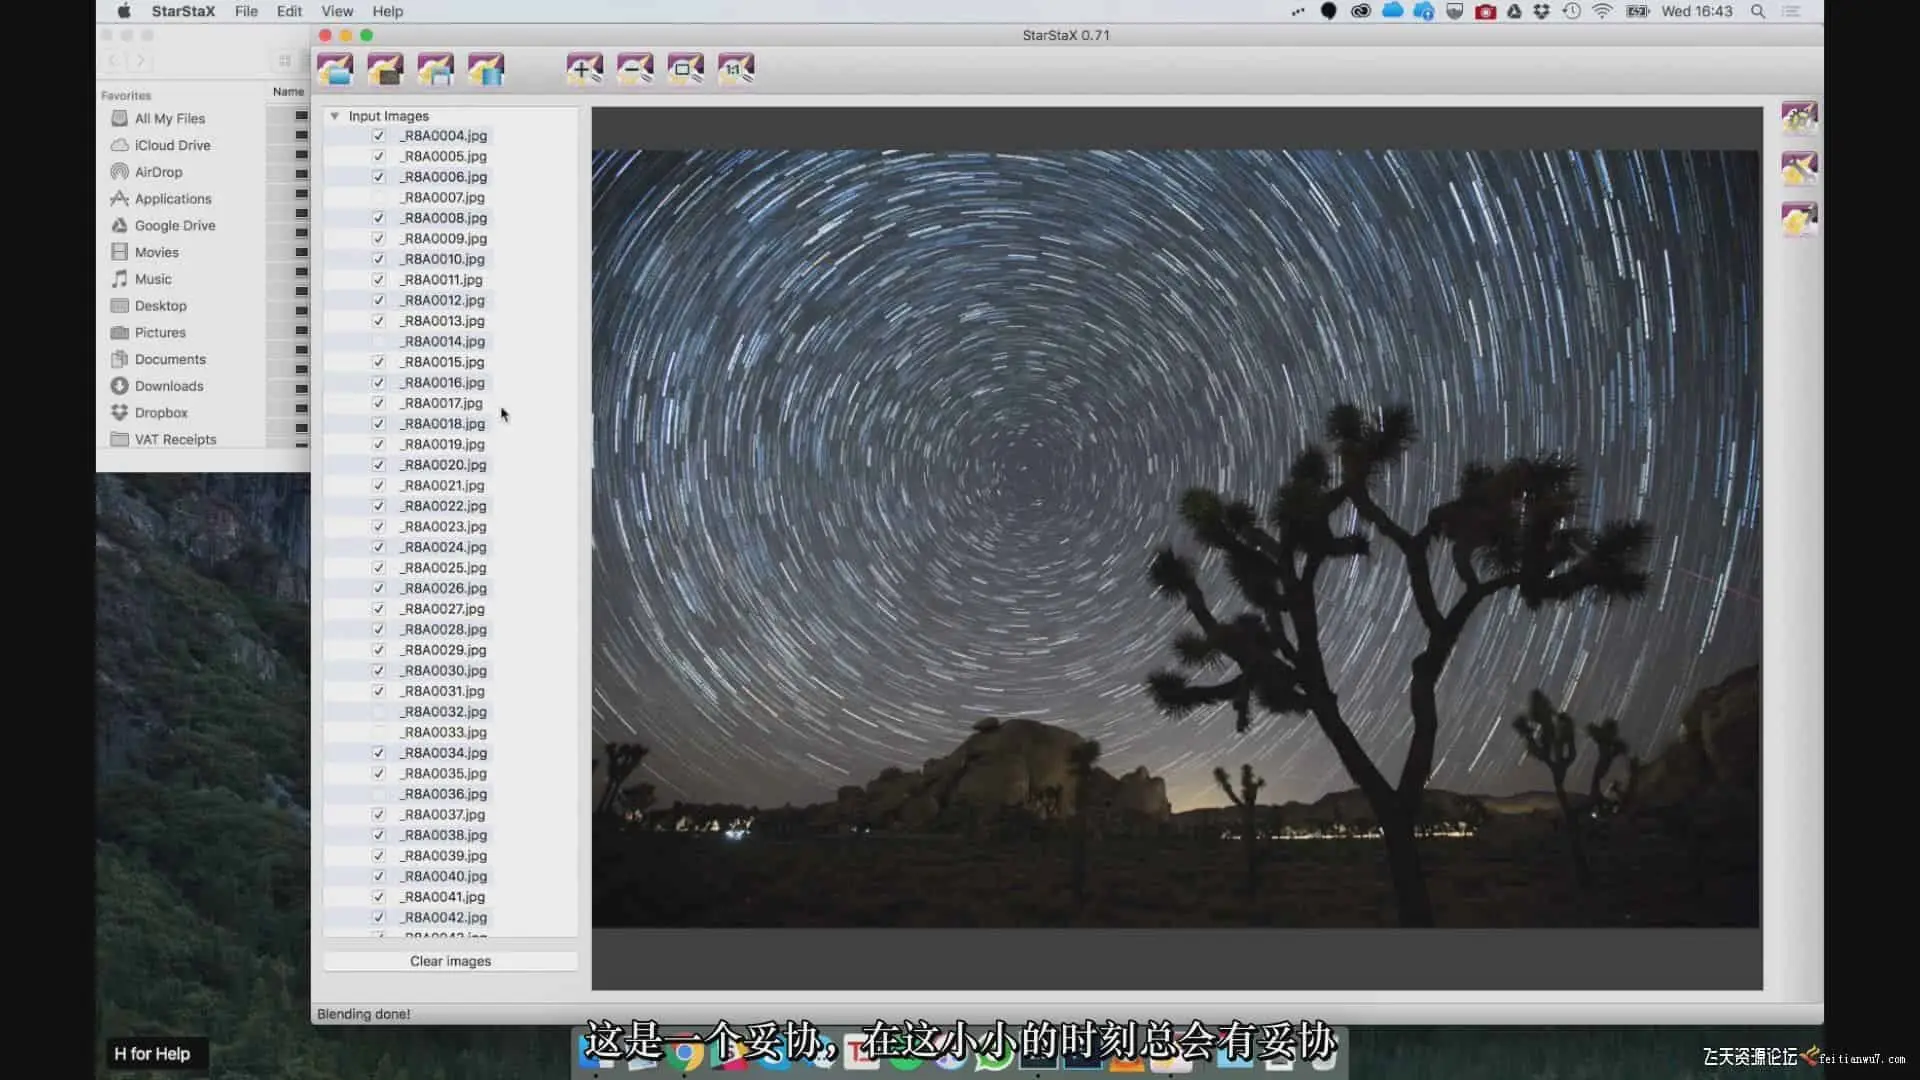This screenshot has width=1920, height=1080.
Task: Uncheck the _R8A0020.jpg checkbox
Action: tap(379, 465)
